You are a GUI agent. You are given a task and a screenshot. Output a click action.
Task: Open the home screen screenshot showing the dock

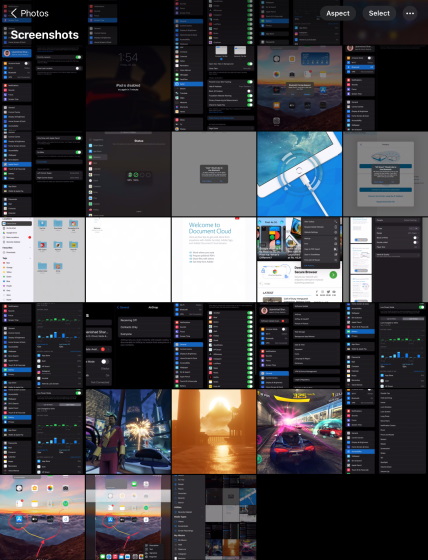(128, 517)
